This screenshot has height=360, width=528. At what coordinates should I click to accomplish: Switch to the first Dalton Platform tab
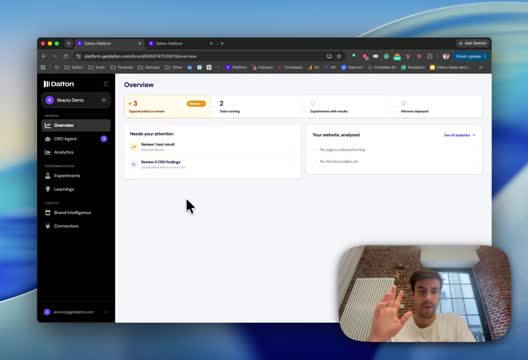coord(109,43)
